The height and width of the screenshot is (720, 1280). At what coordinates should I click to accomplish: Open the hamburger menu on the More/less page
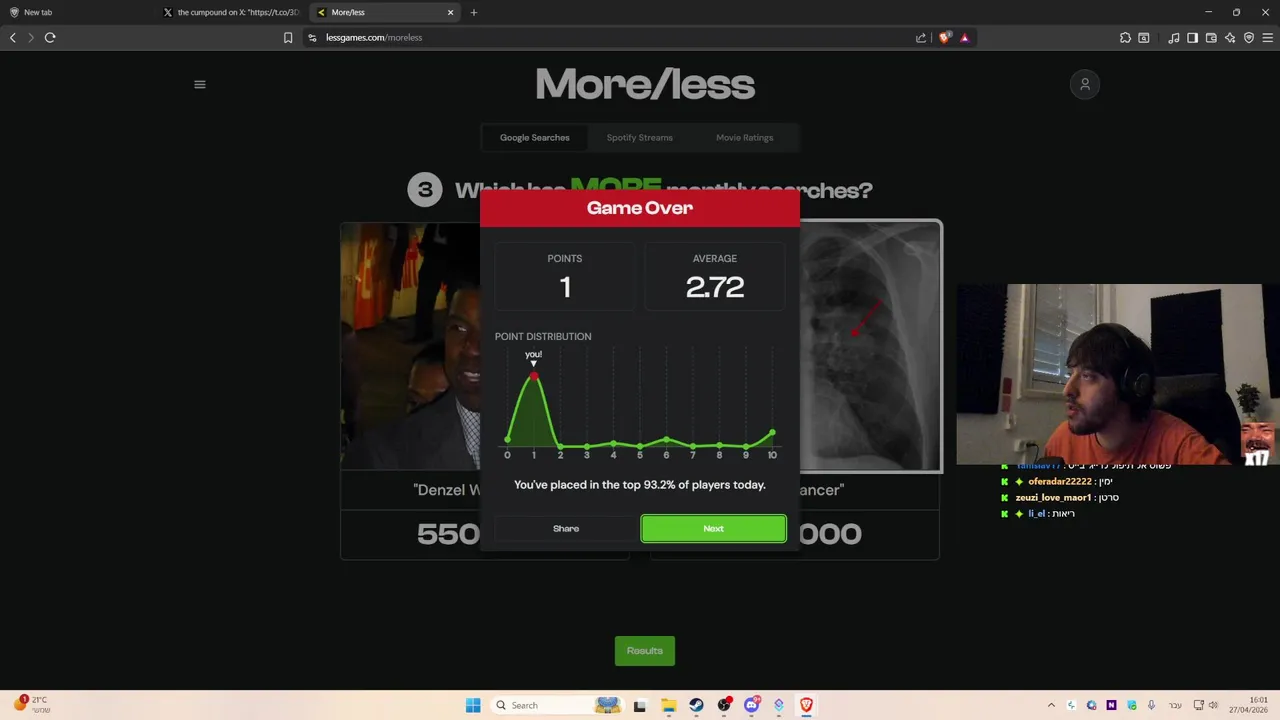coord(200,84)
